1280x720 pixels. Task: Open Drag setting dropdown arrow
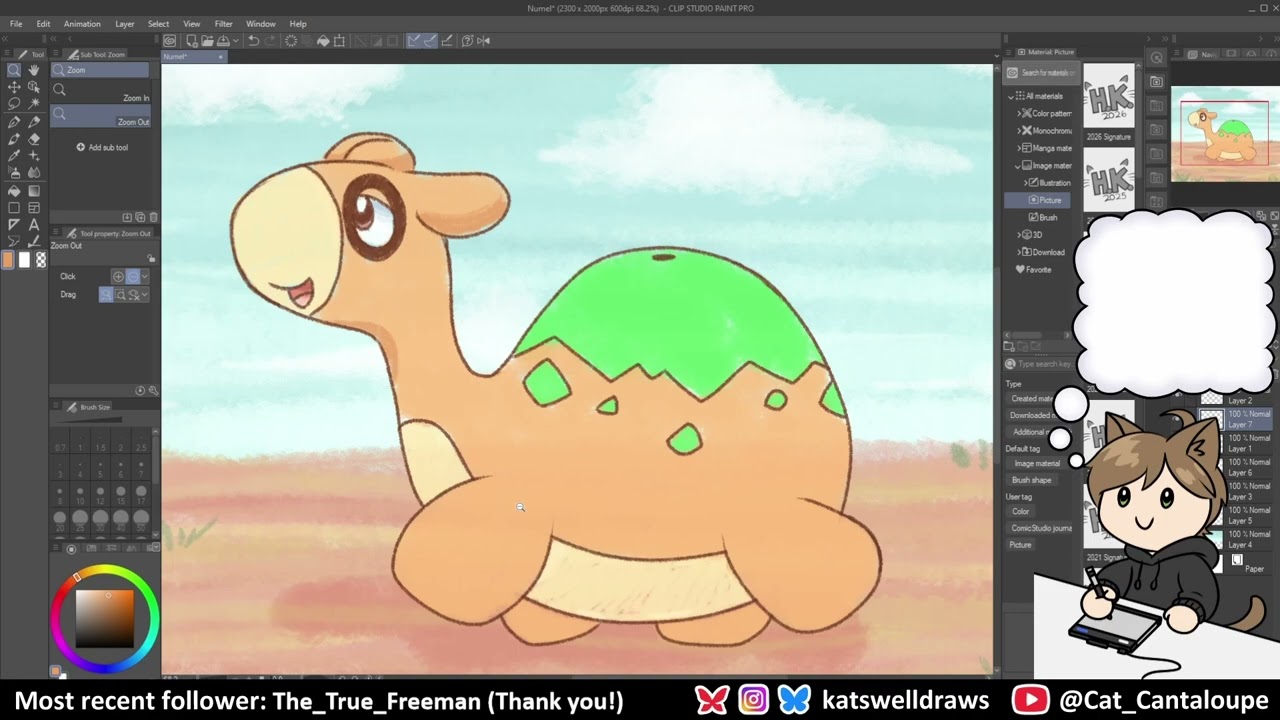pyautogui.click(x=145, y=295)
